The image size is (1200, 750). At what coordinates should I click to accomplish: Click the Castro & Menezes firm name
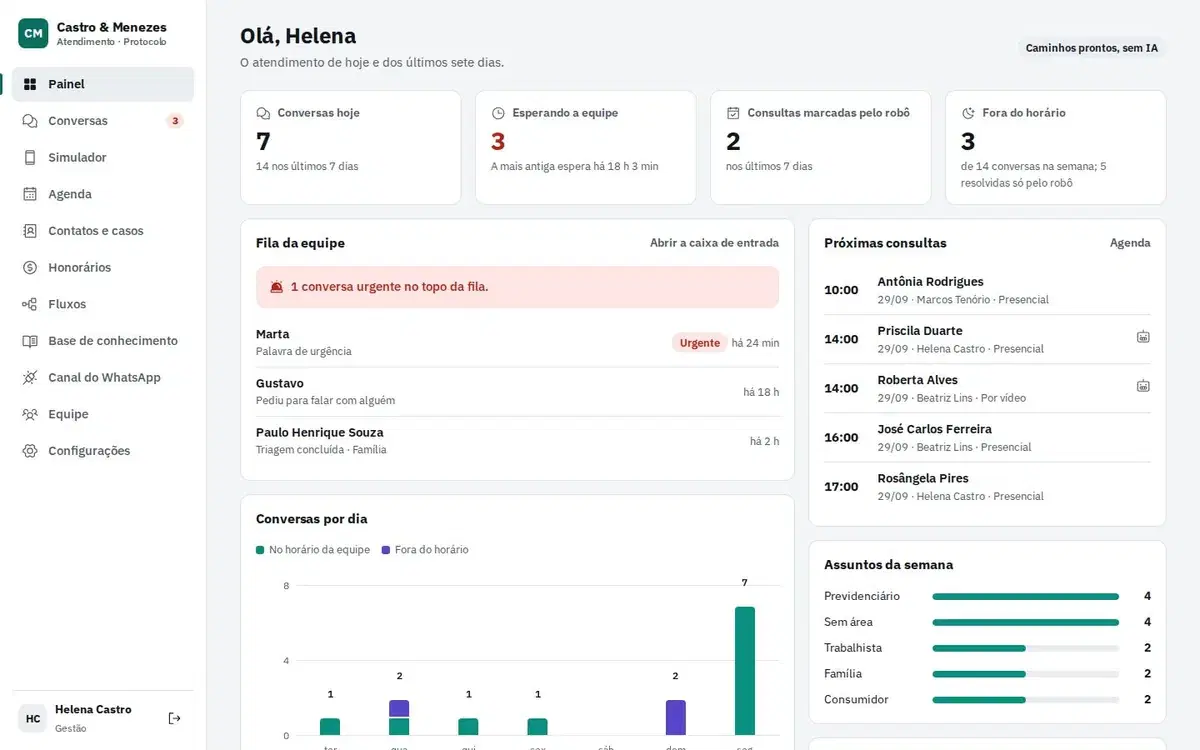point(112,27)
